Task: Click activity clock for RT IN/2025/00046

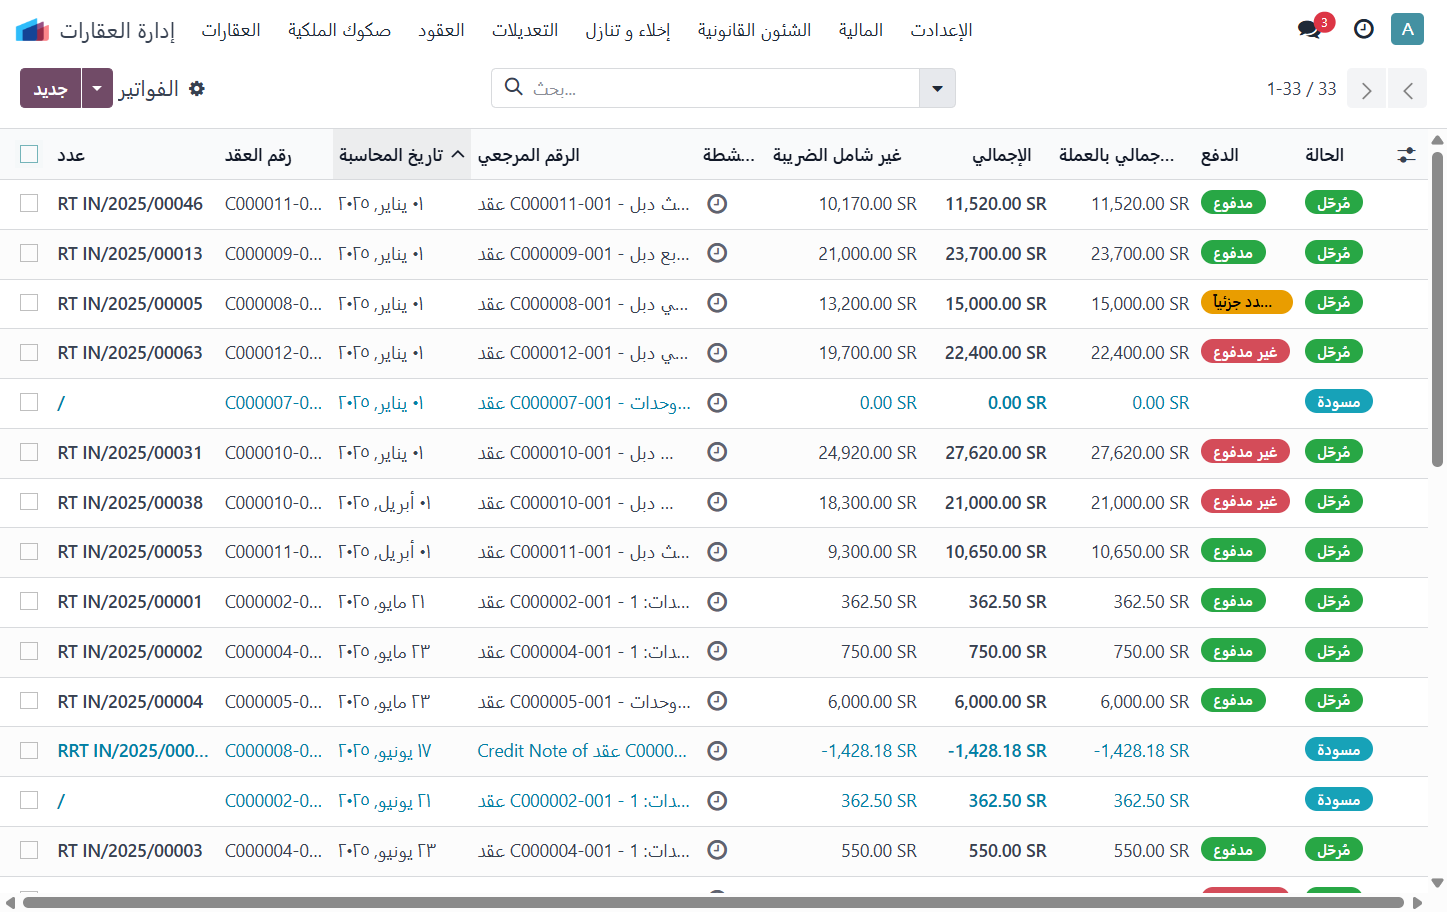Action: point(717,204)
